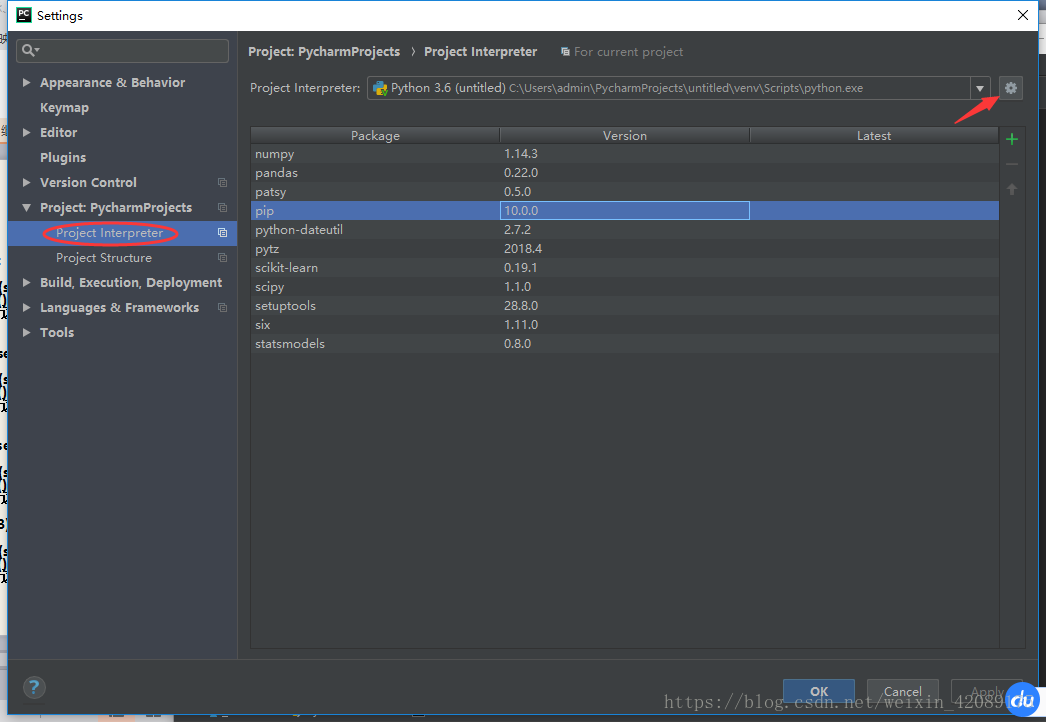
Task: Click the copy icon beside Project Structure
Action: click(x=222, y=258)
